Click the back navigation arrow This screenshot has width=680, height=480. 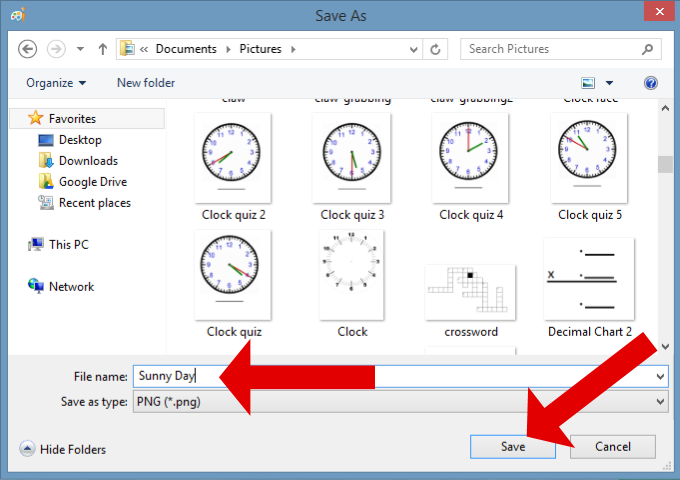(x=28, y=49)
